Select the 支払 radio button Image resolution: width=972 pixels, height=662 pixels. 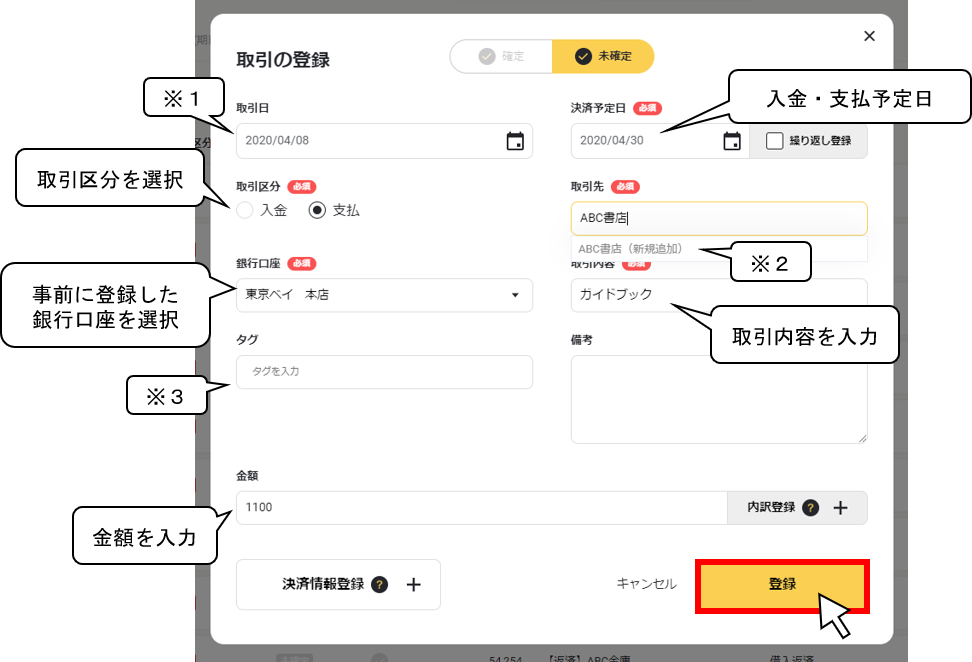pyautogui.click(x=317, y=211)
